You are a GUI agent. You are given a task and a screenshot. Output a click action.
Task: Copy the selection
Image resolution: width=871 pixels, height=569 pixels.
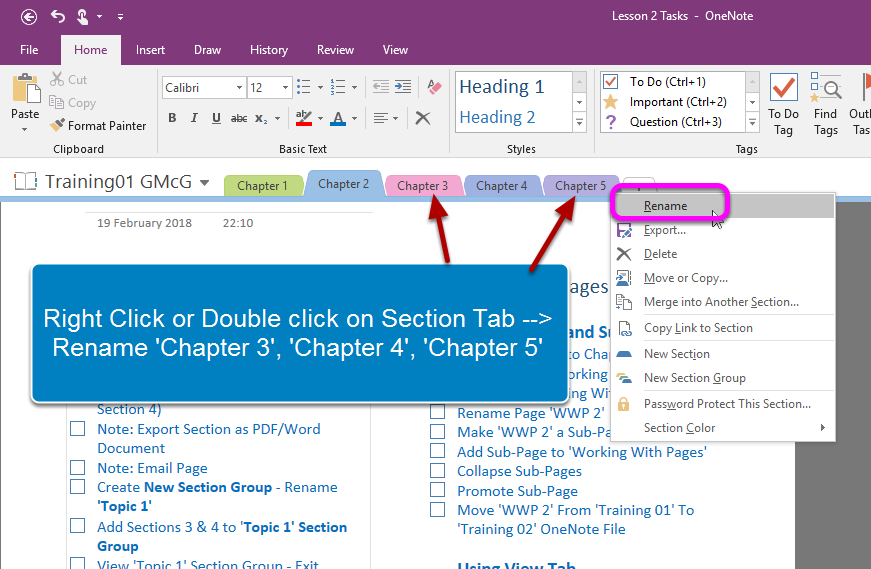(73, 103)
